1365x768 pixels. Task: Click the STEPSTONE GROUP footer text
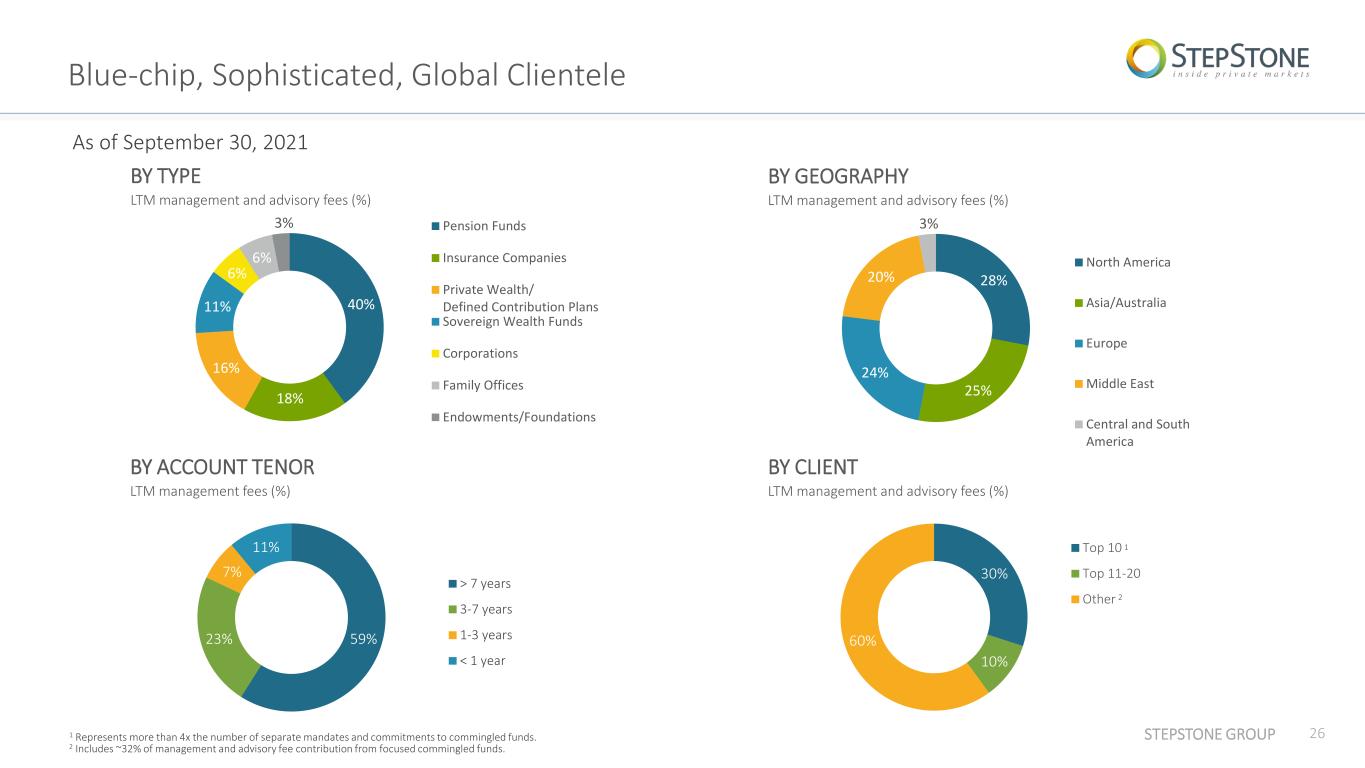click(x=1210, y=735)
